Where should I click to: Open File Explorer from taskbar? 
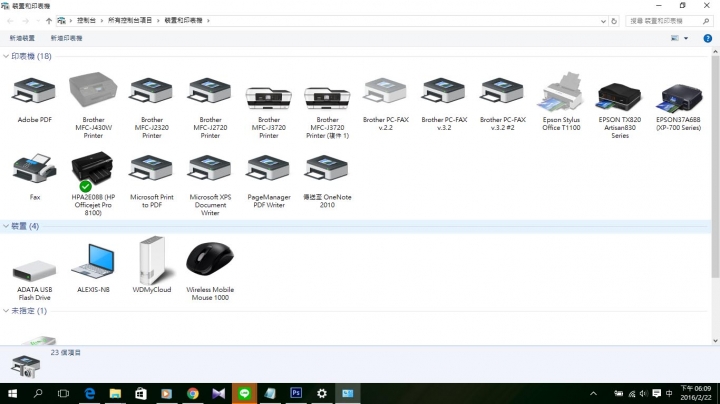(x=115, y=393)
